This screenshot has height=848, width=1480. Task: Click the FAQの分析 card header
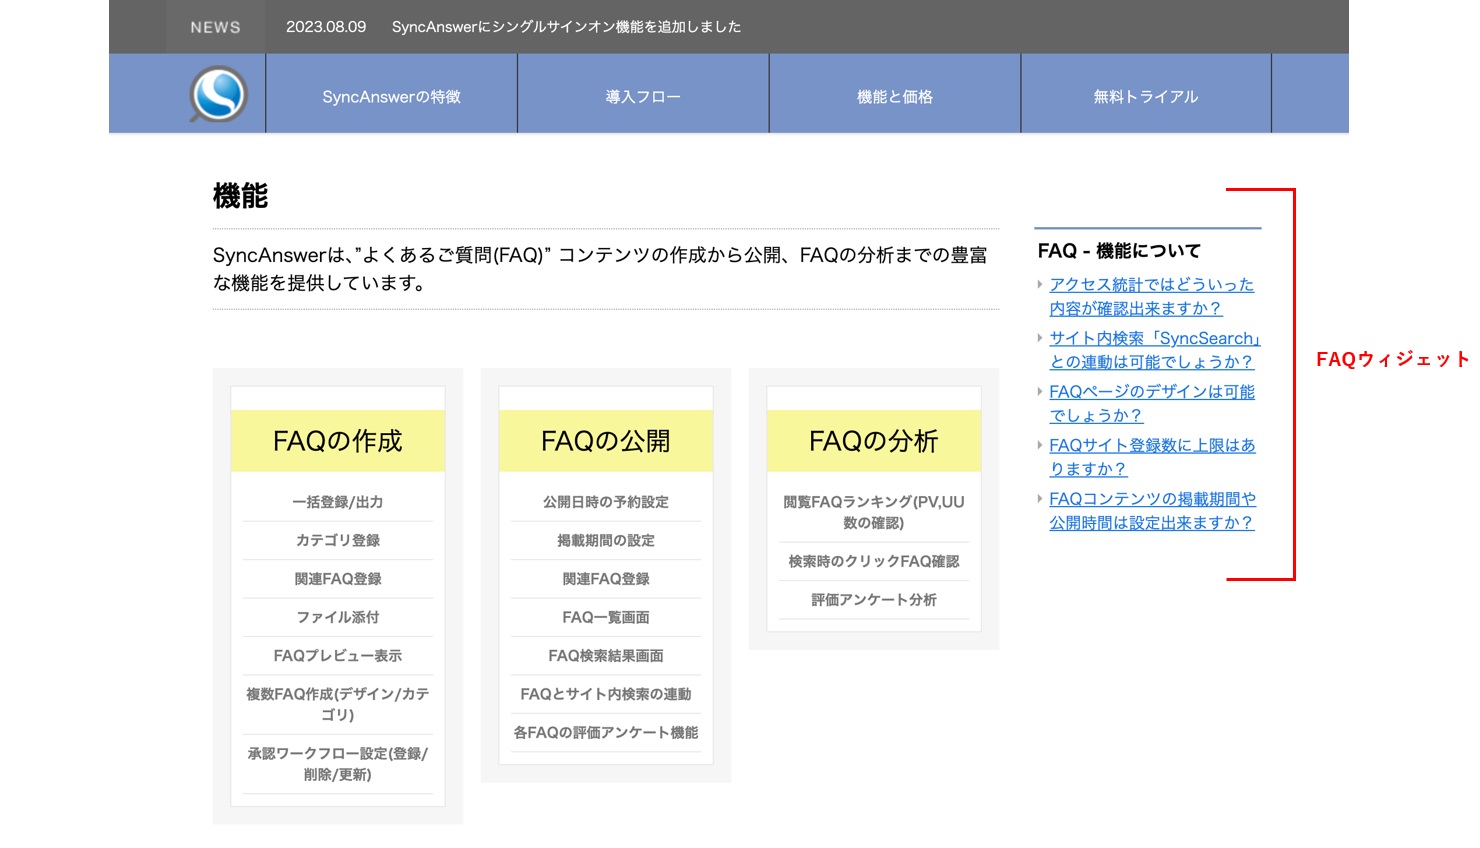coord(874,441)
